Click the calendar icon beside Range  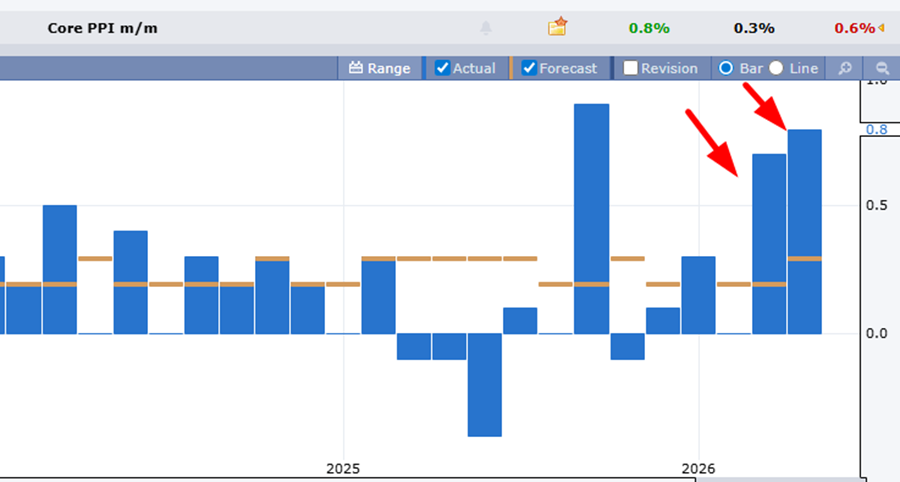(x=356, y=69)
